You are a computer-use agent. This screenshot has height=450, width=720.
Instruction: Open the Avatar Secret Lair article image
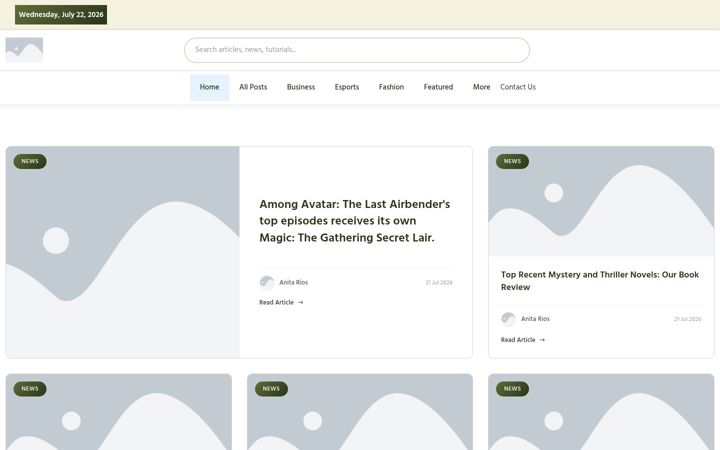point(123,252)
